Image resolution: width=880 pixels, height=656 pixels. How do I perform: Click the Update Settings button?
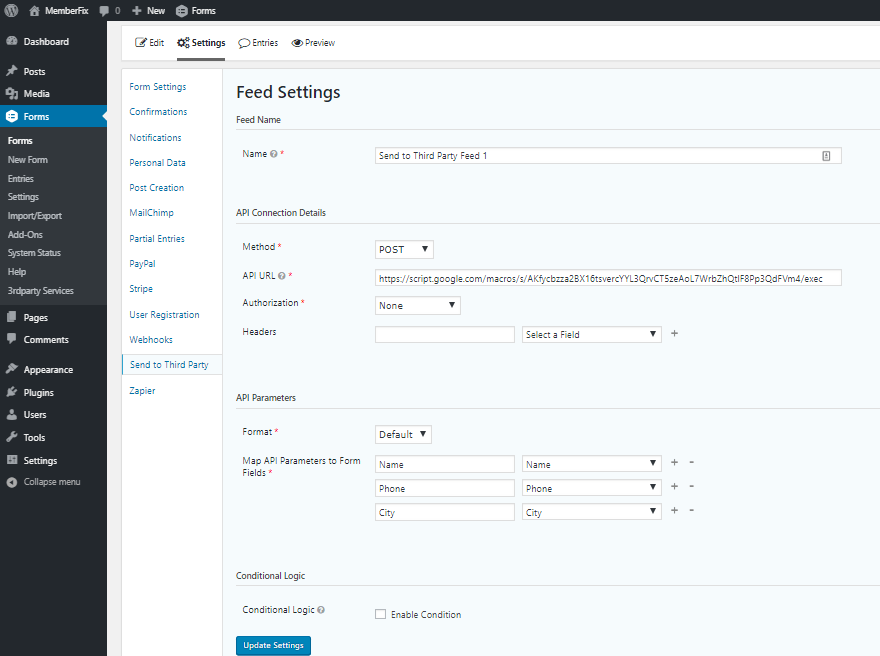[x=273, y=645]
